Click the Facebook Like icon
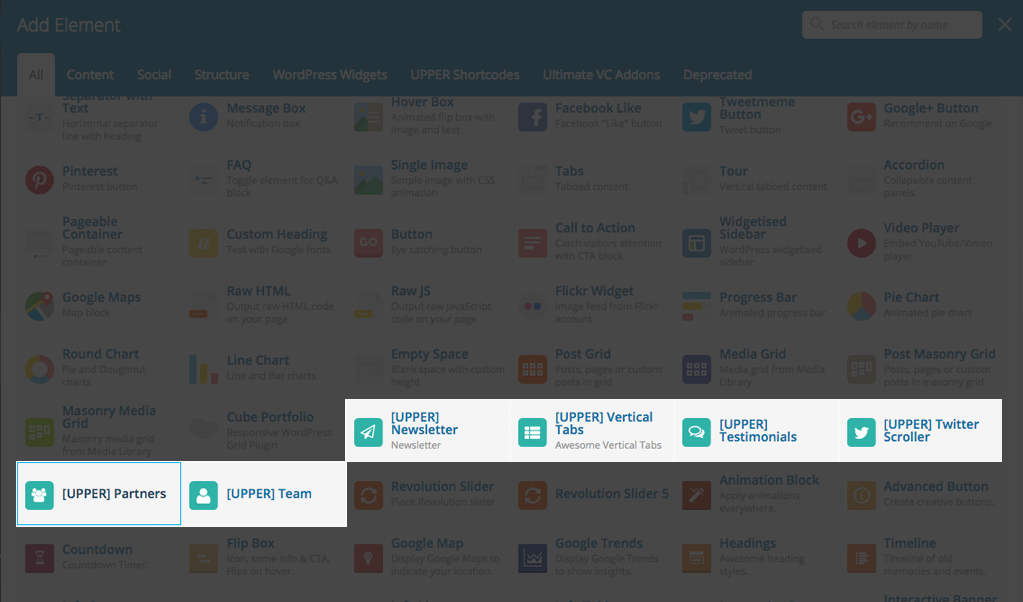 [x=532, y=117]
